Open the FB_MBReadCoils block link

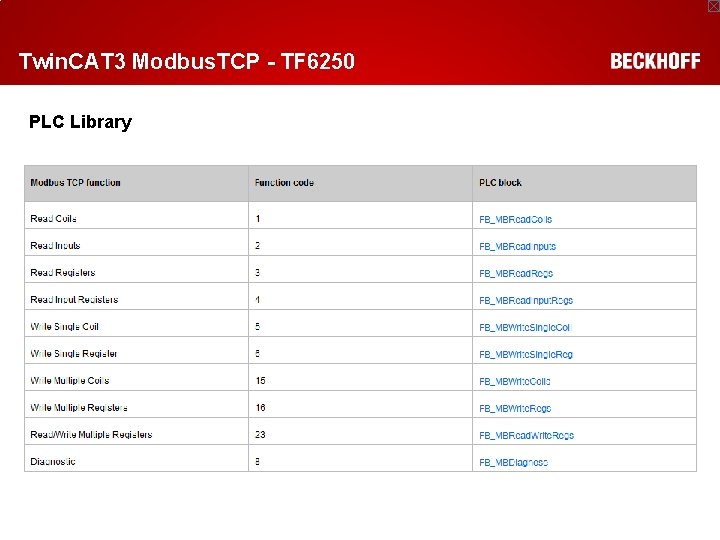pyautogui.click(x=515, y=219)
